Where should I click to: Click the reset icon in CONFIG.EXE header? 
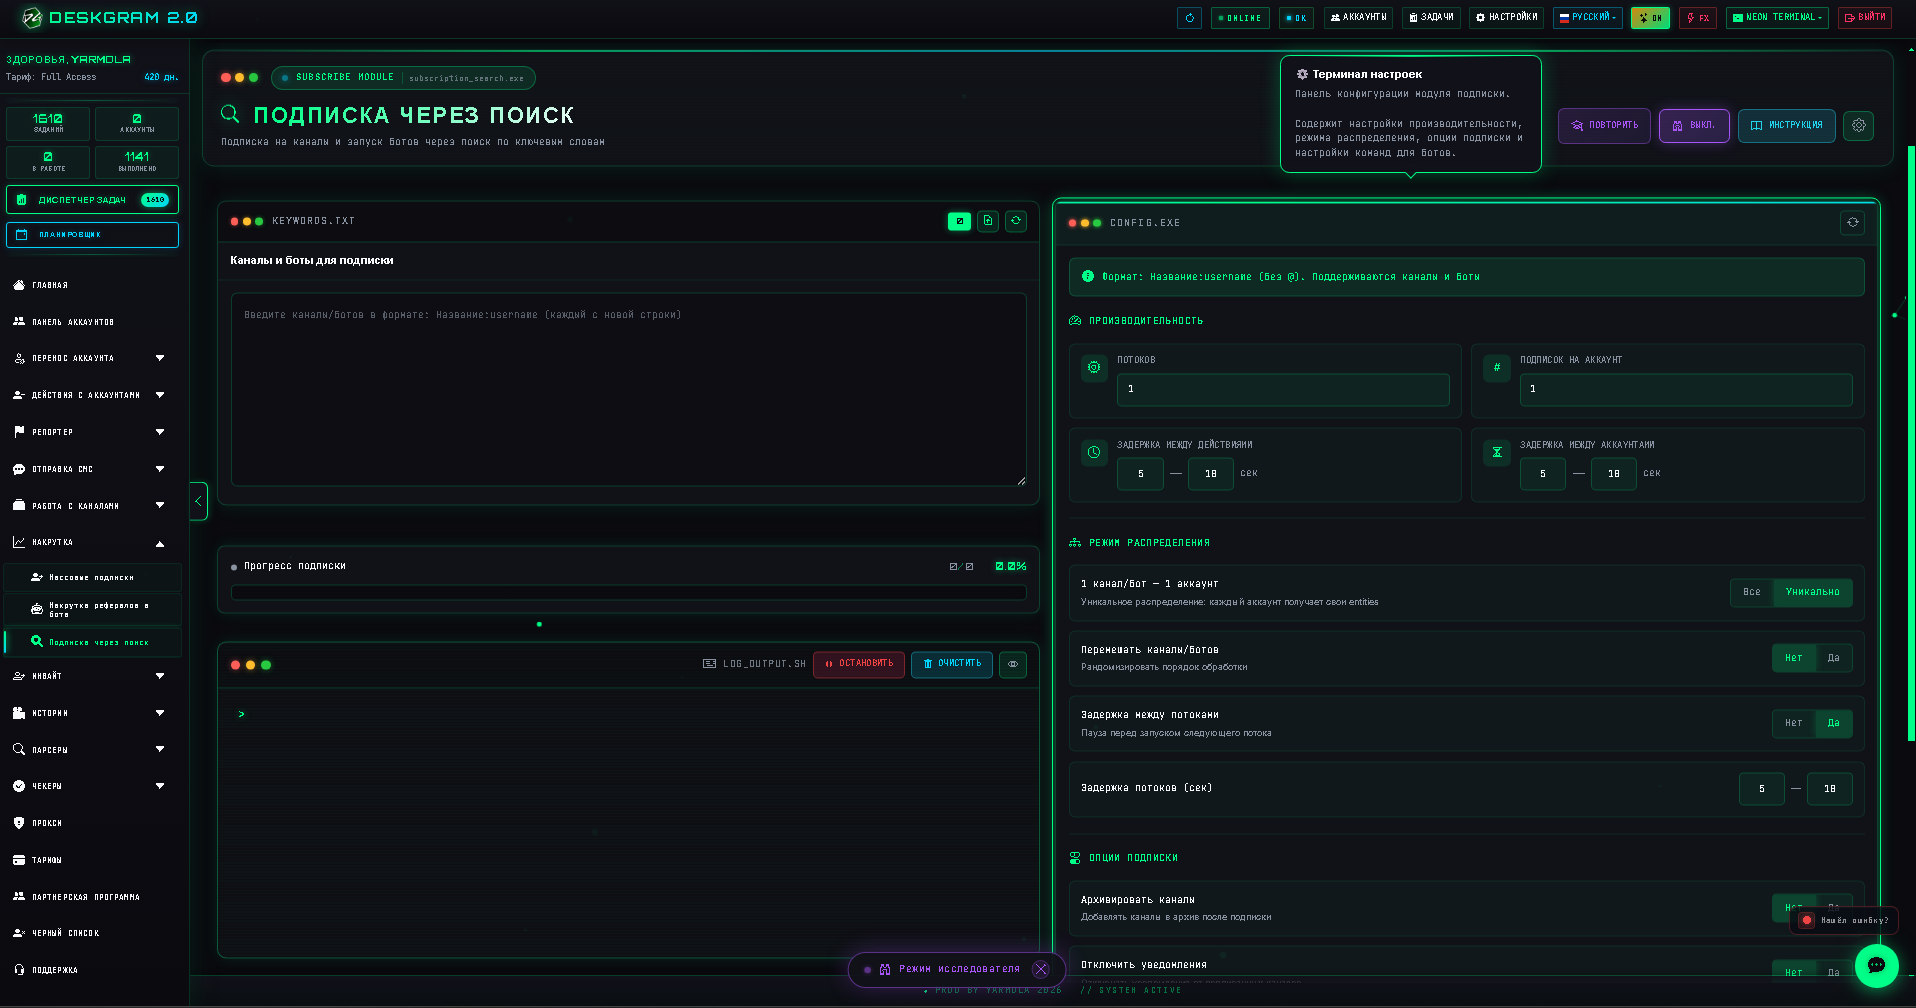tap(1852, 223)
